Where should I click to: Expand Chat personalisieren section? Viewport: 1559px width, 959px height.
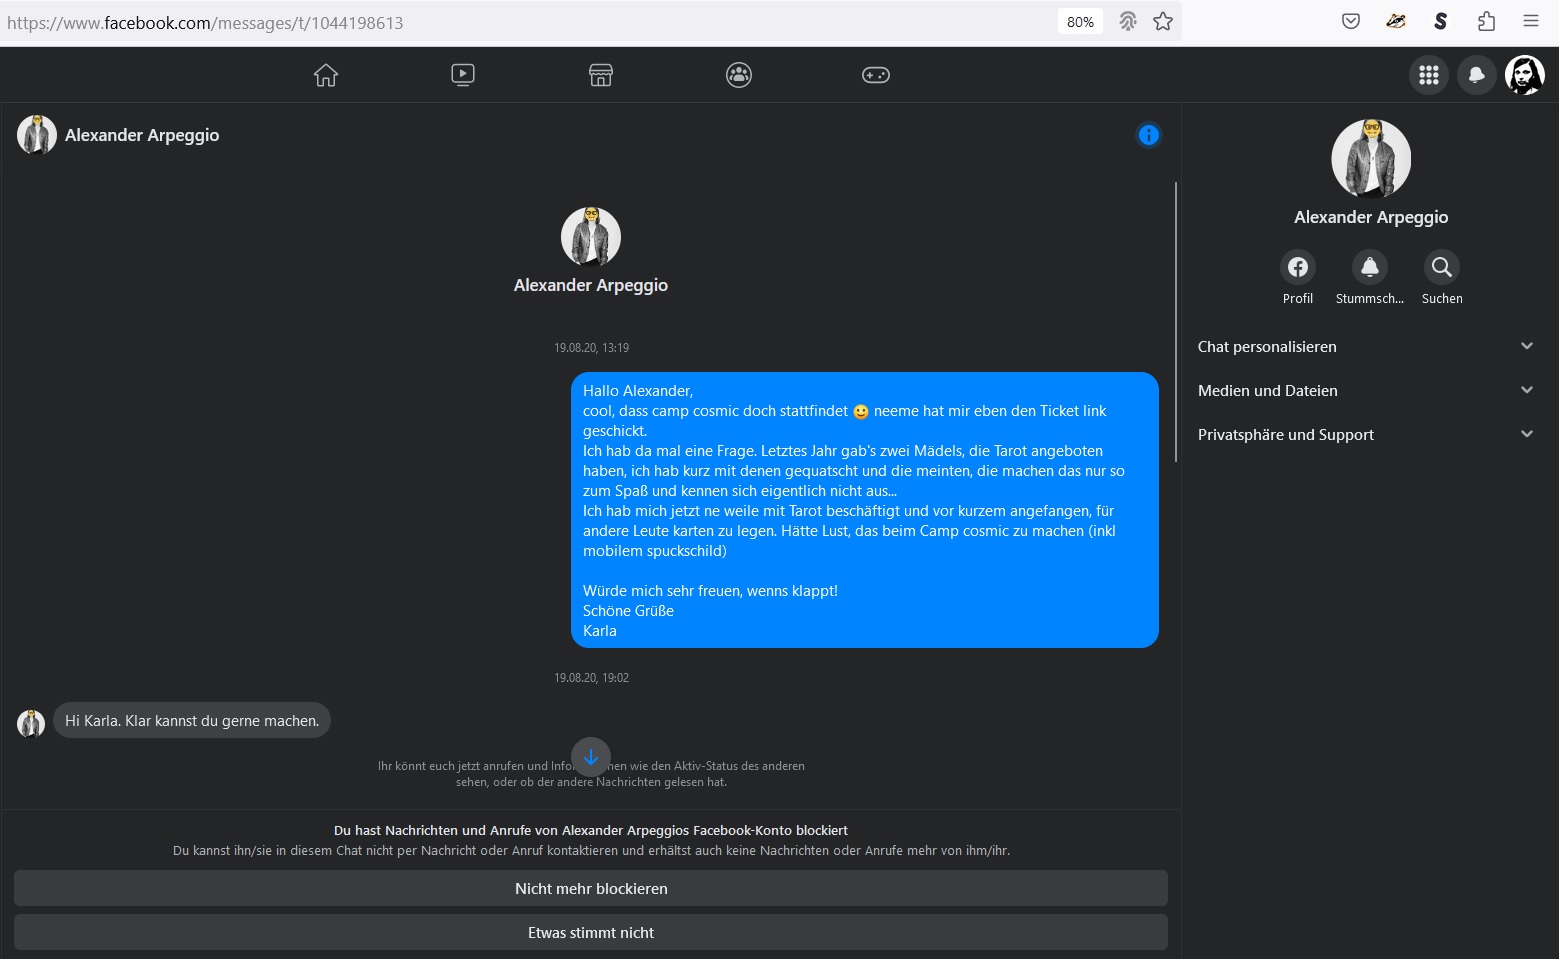(x=1365, y=347)
